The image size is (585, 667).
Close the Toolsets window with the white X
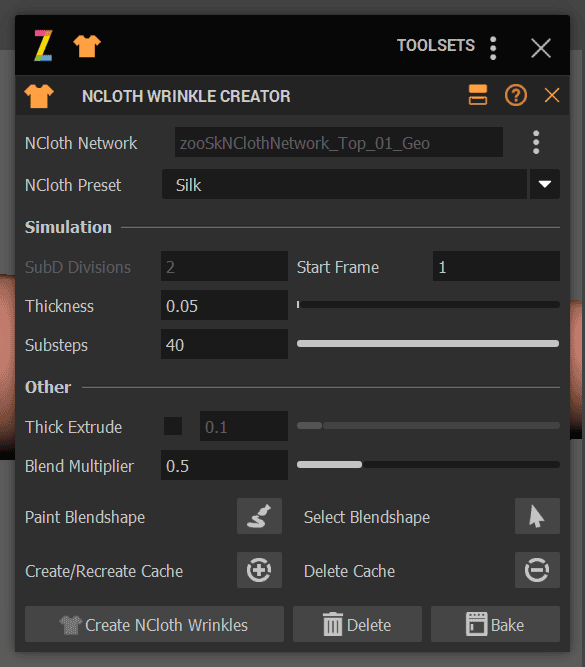pos(541,48)
